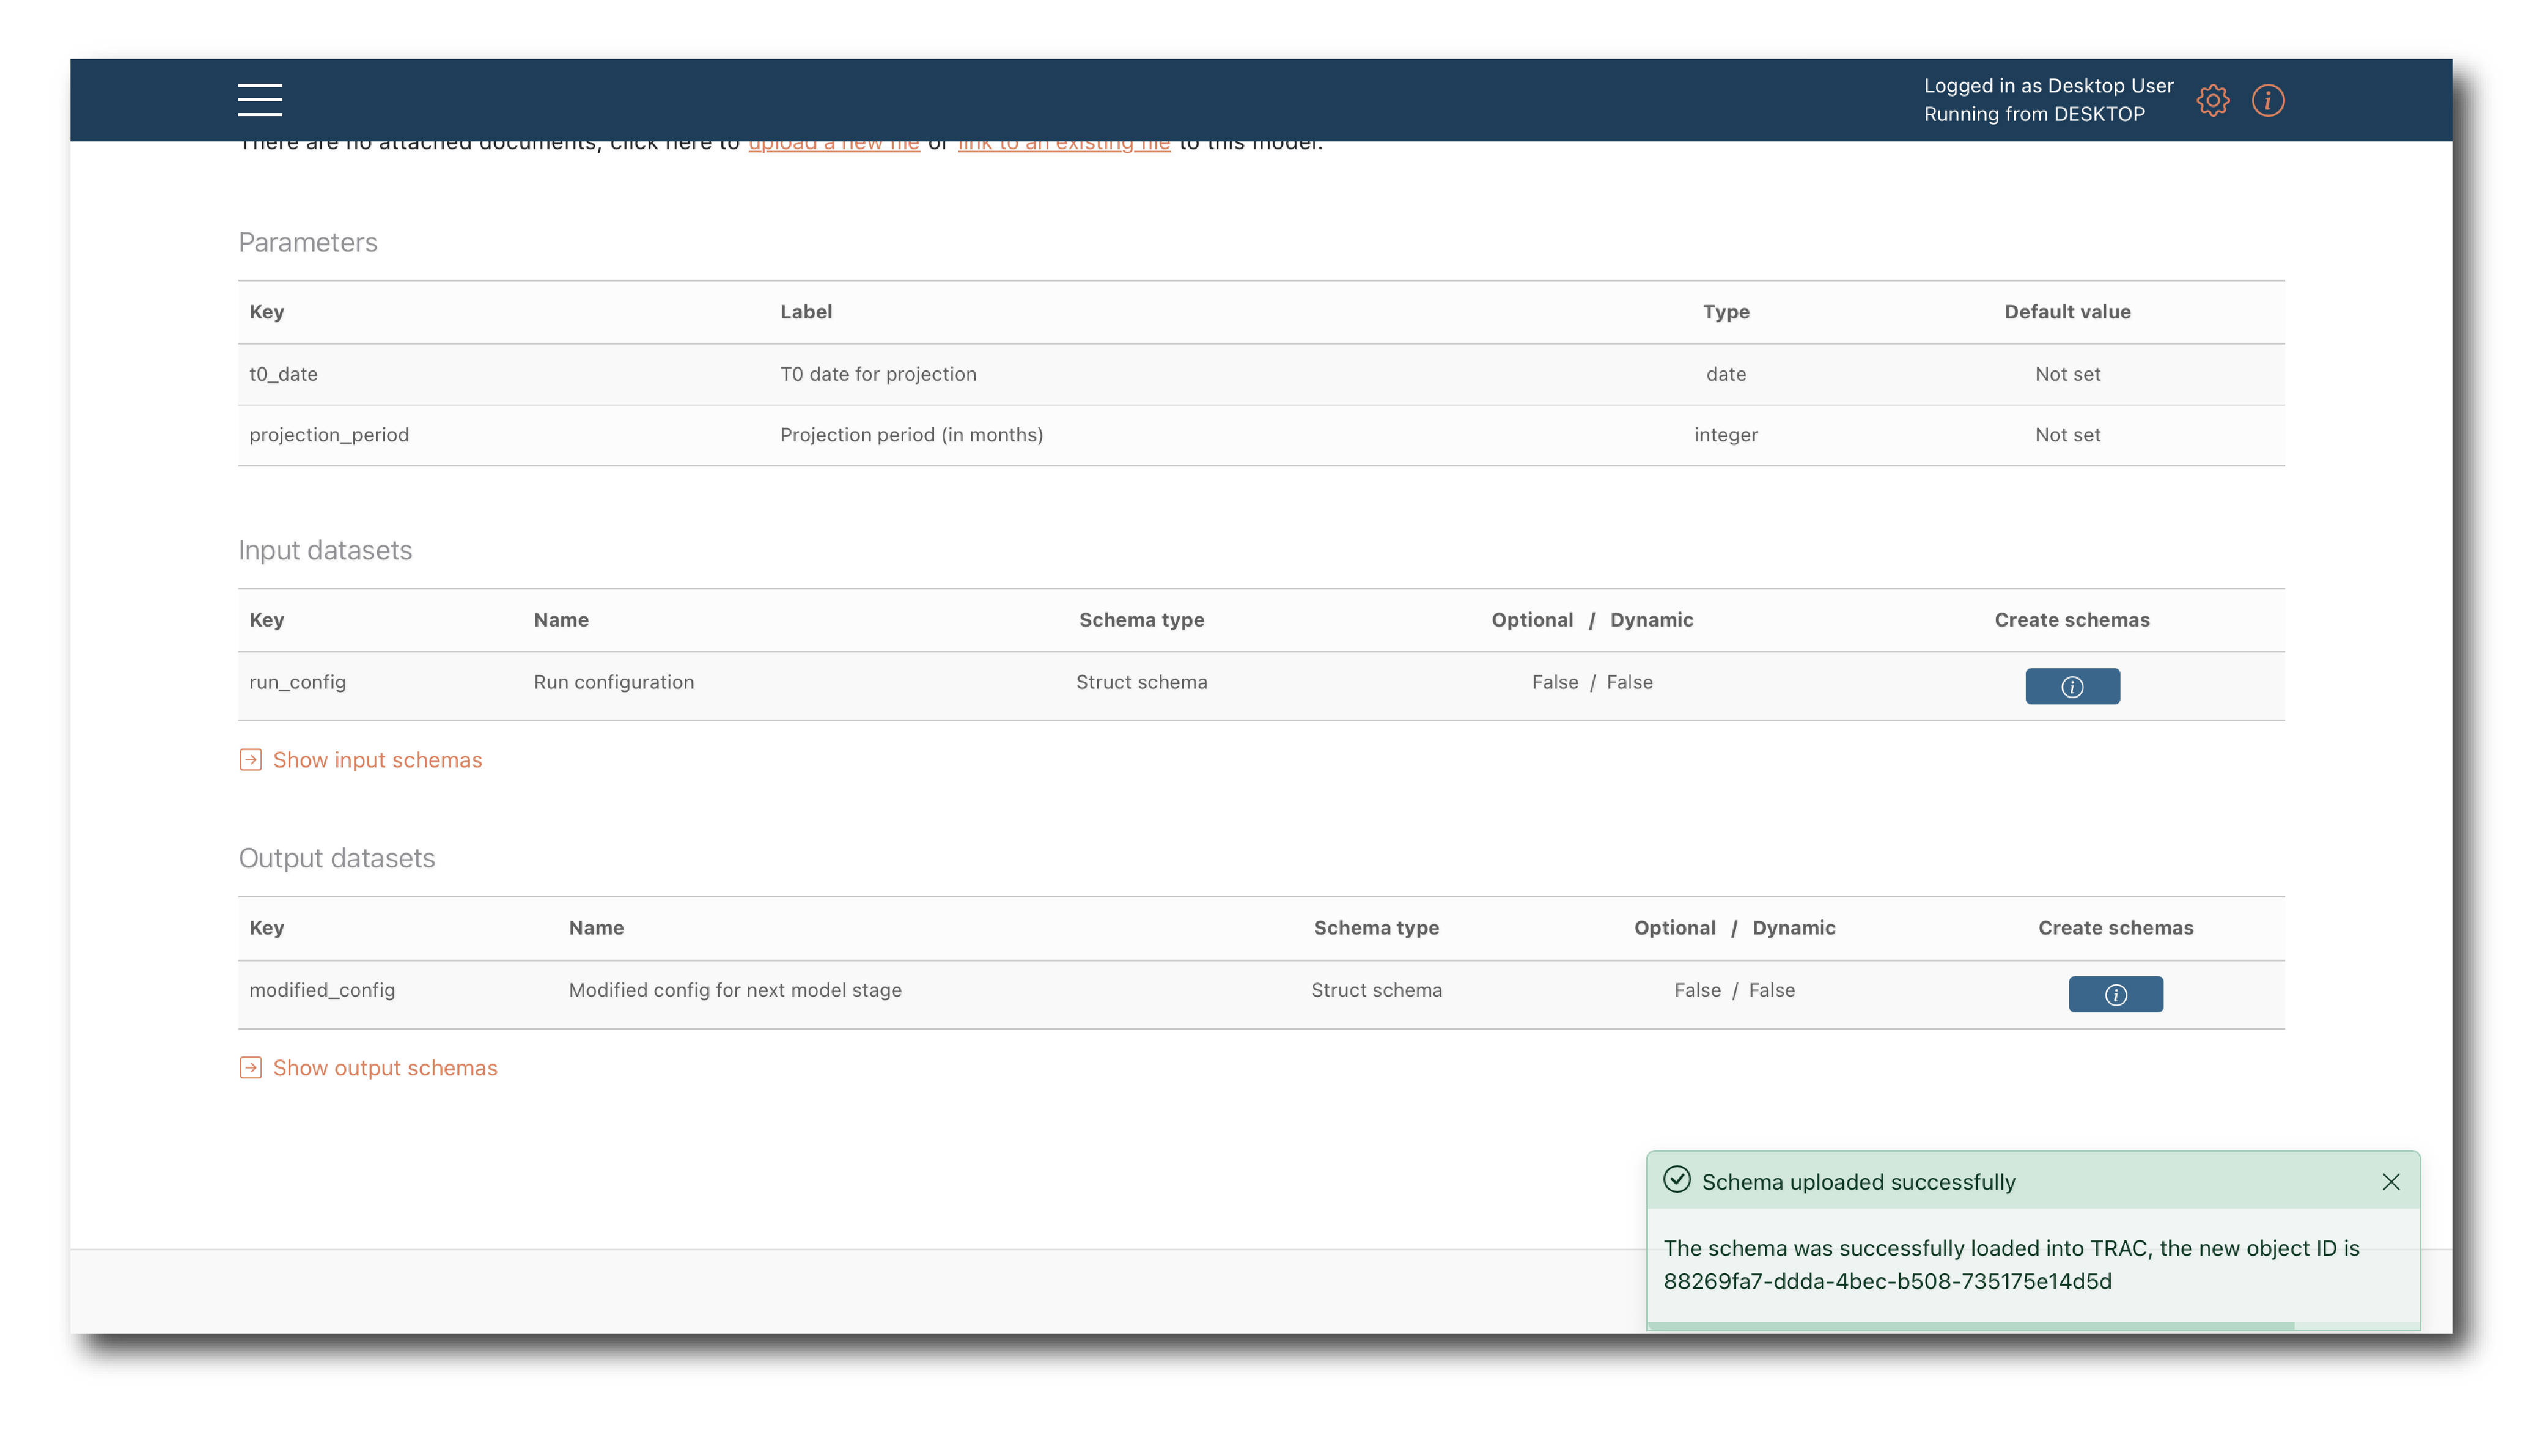Click the notification auto-dismiss progress bar

tap(2033, 1326)
